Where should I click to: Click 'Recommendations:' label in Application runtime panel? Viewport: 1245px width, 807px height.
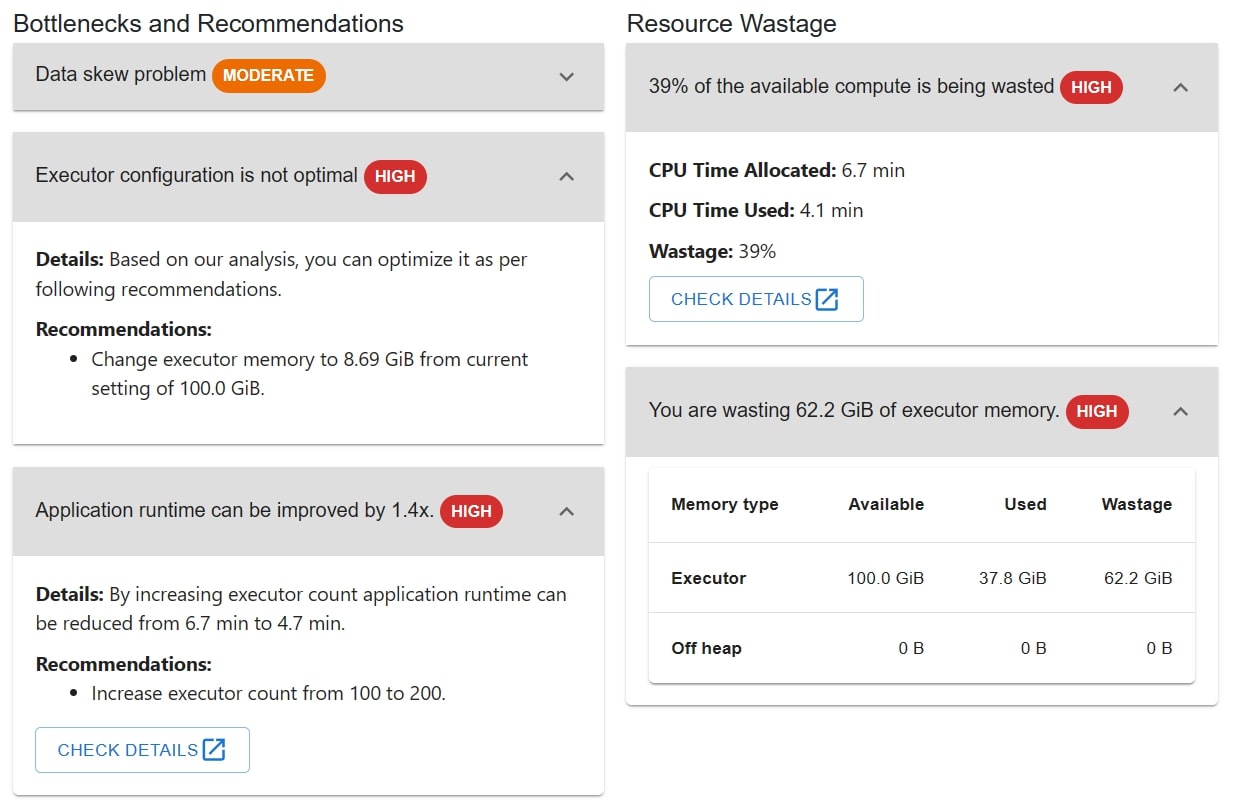point(123,664)
